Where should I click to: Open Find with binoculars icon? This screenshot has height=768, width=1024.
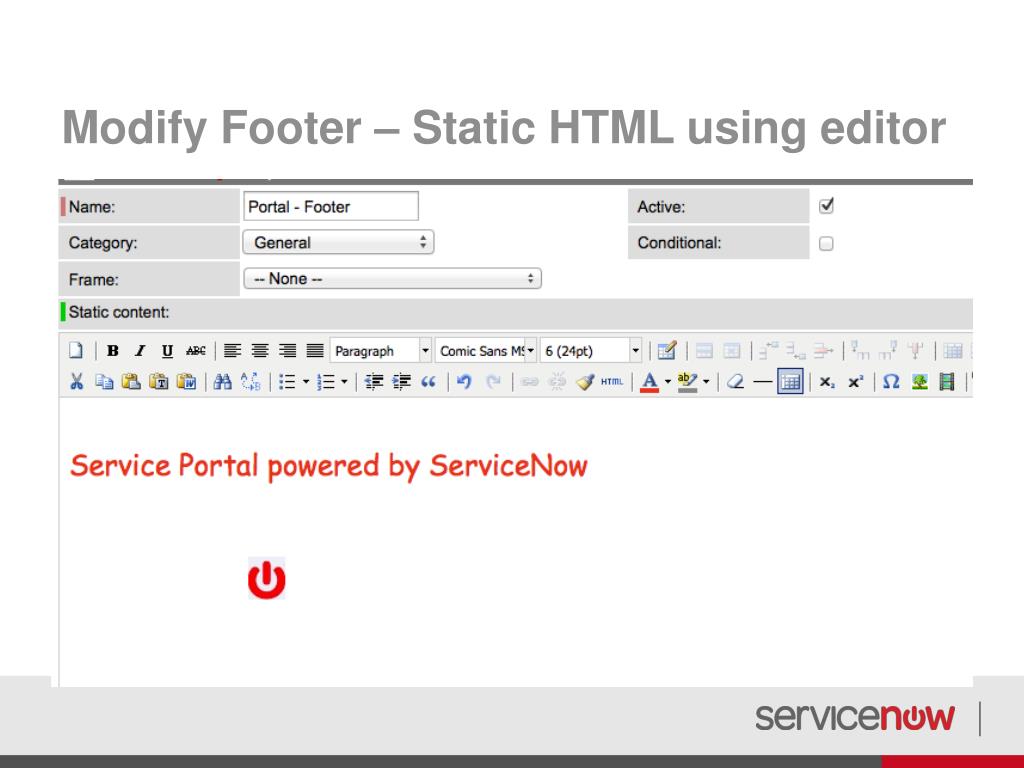[223, 381]
